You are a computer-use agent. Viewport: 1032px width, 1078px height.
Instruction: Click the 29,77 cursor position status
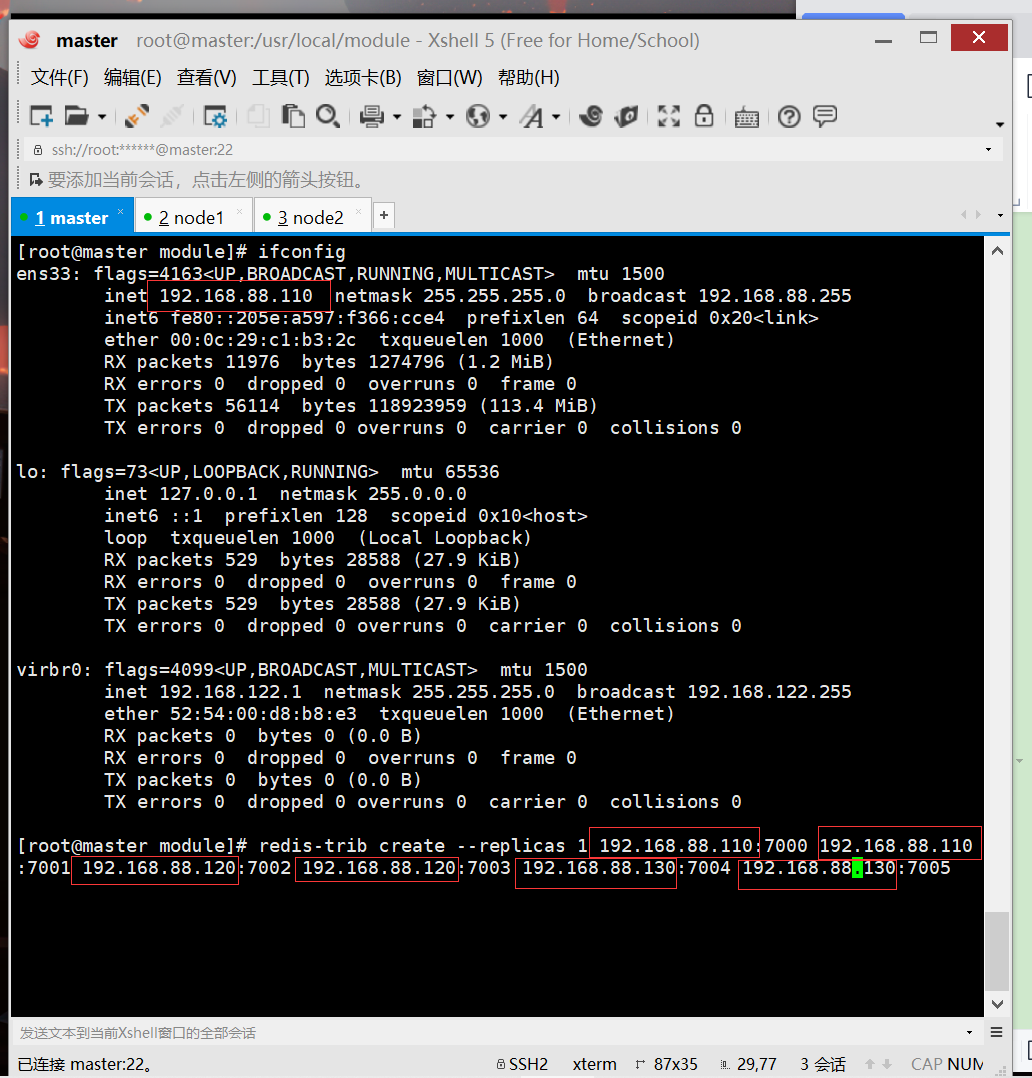coord(749,1064)
